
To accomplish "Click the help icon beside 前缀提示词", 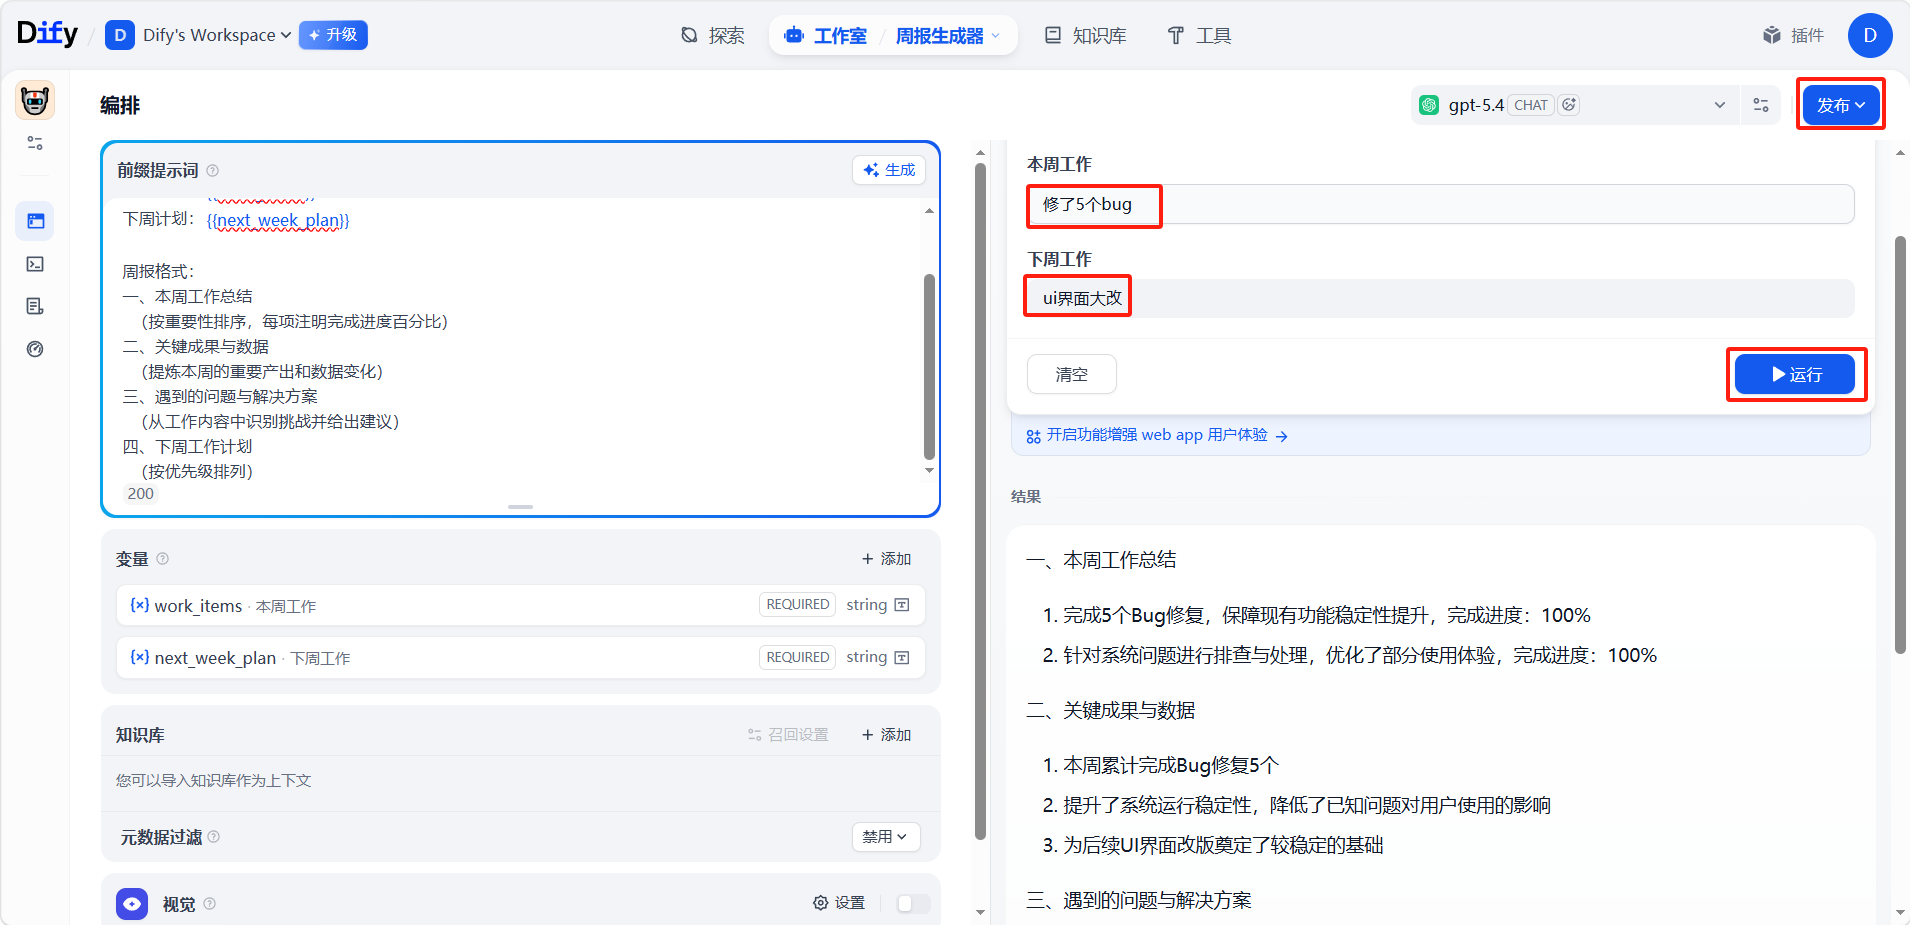I will [x=212, y=171].
